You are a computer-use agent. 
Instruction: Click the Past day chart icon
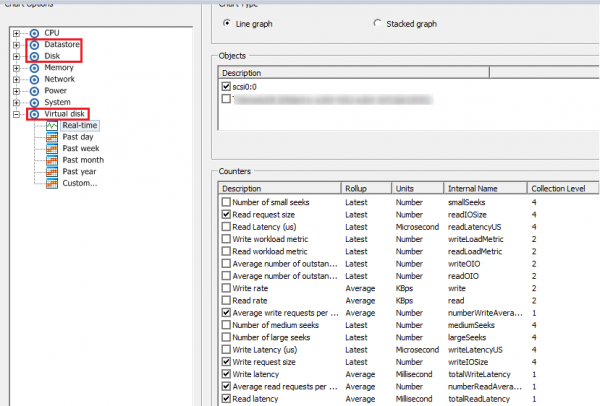pyautogui.click(x=52, y=137)
